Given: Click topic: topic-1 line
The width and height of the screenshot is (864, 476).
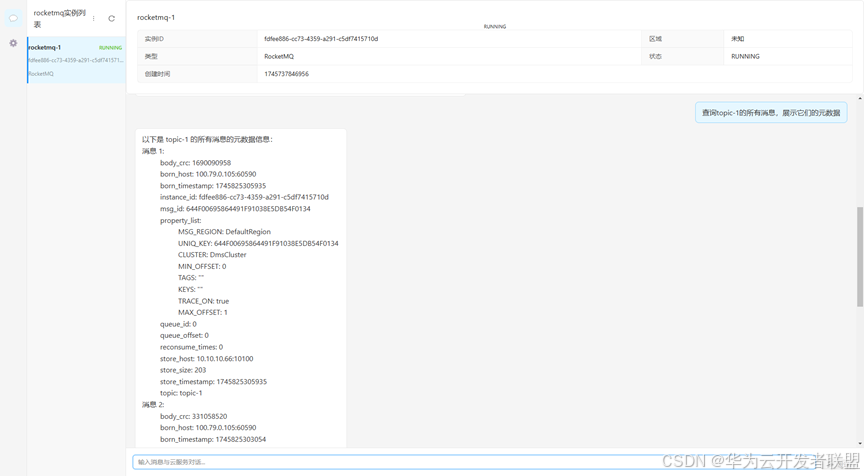Looking at the screenshot, I should (x=181, y=393).
